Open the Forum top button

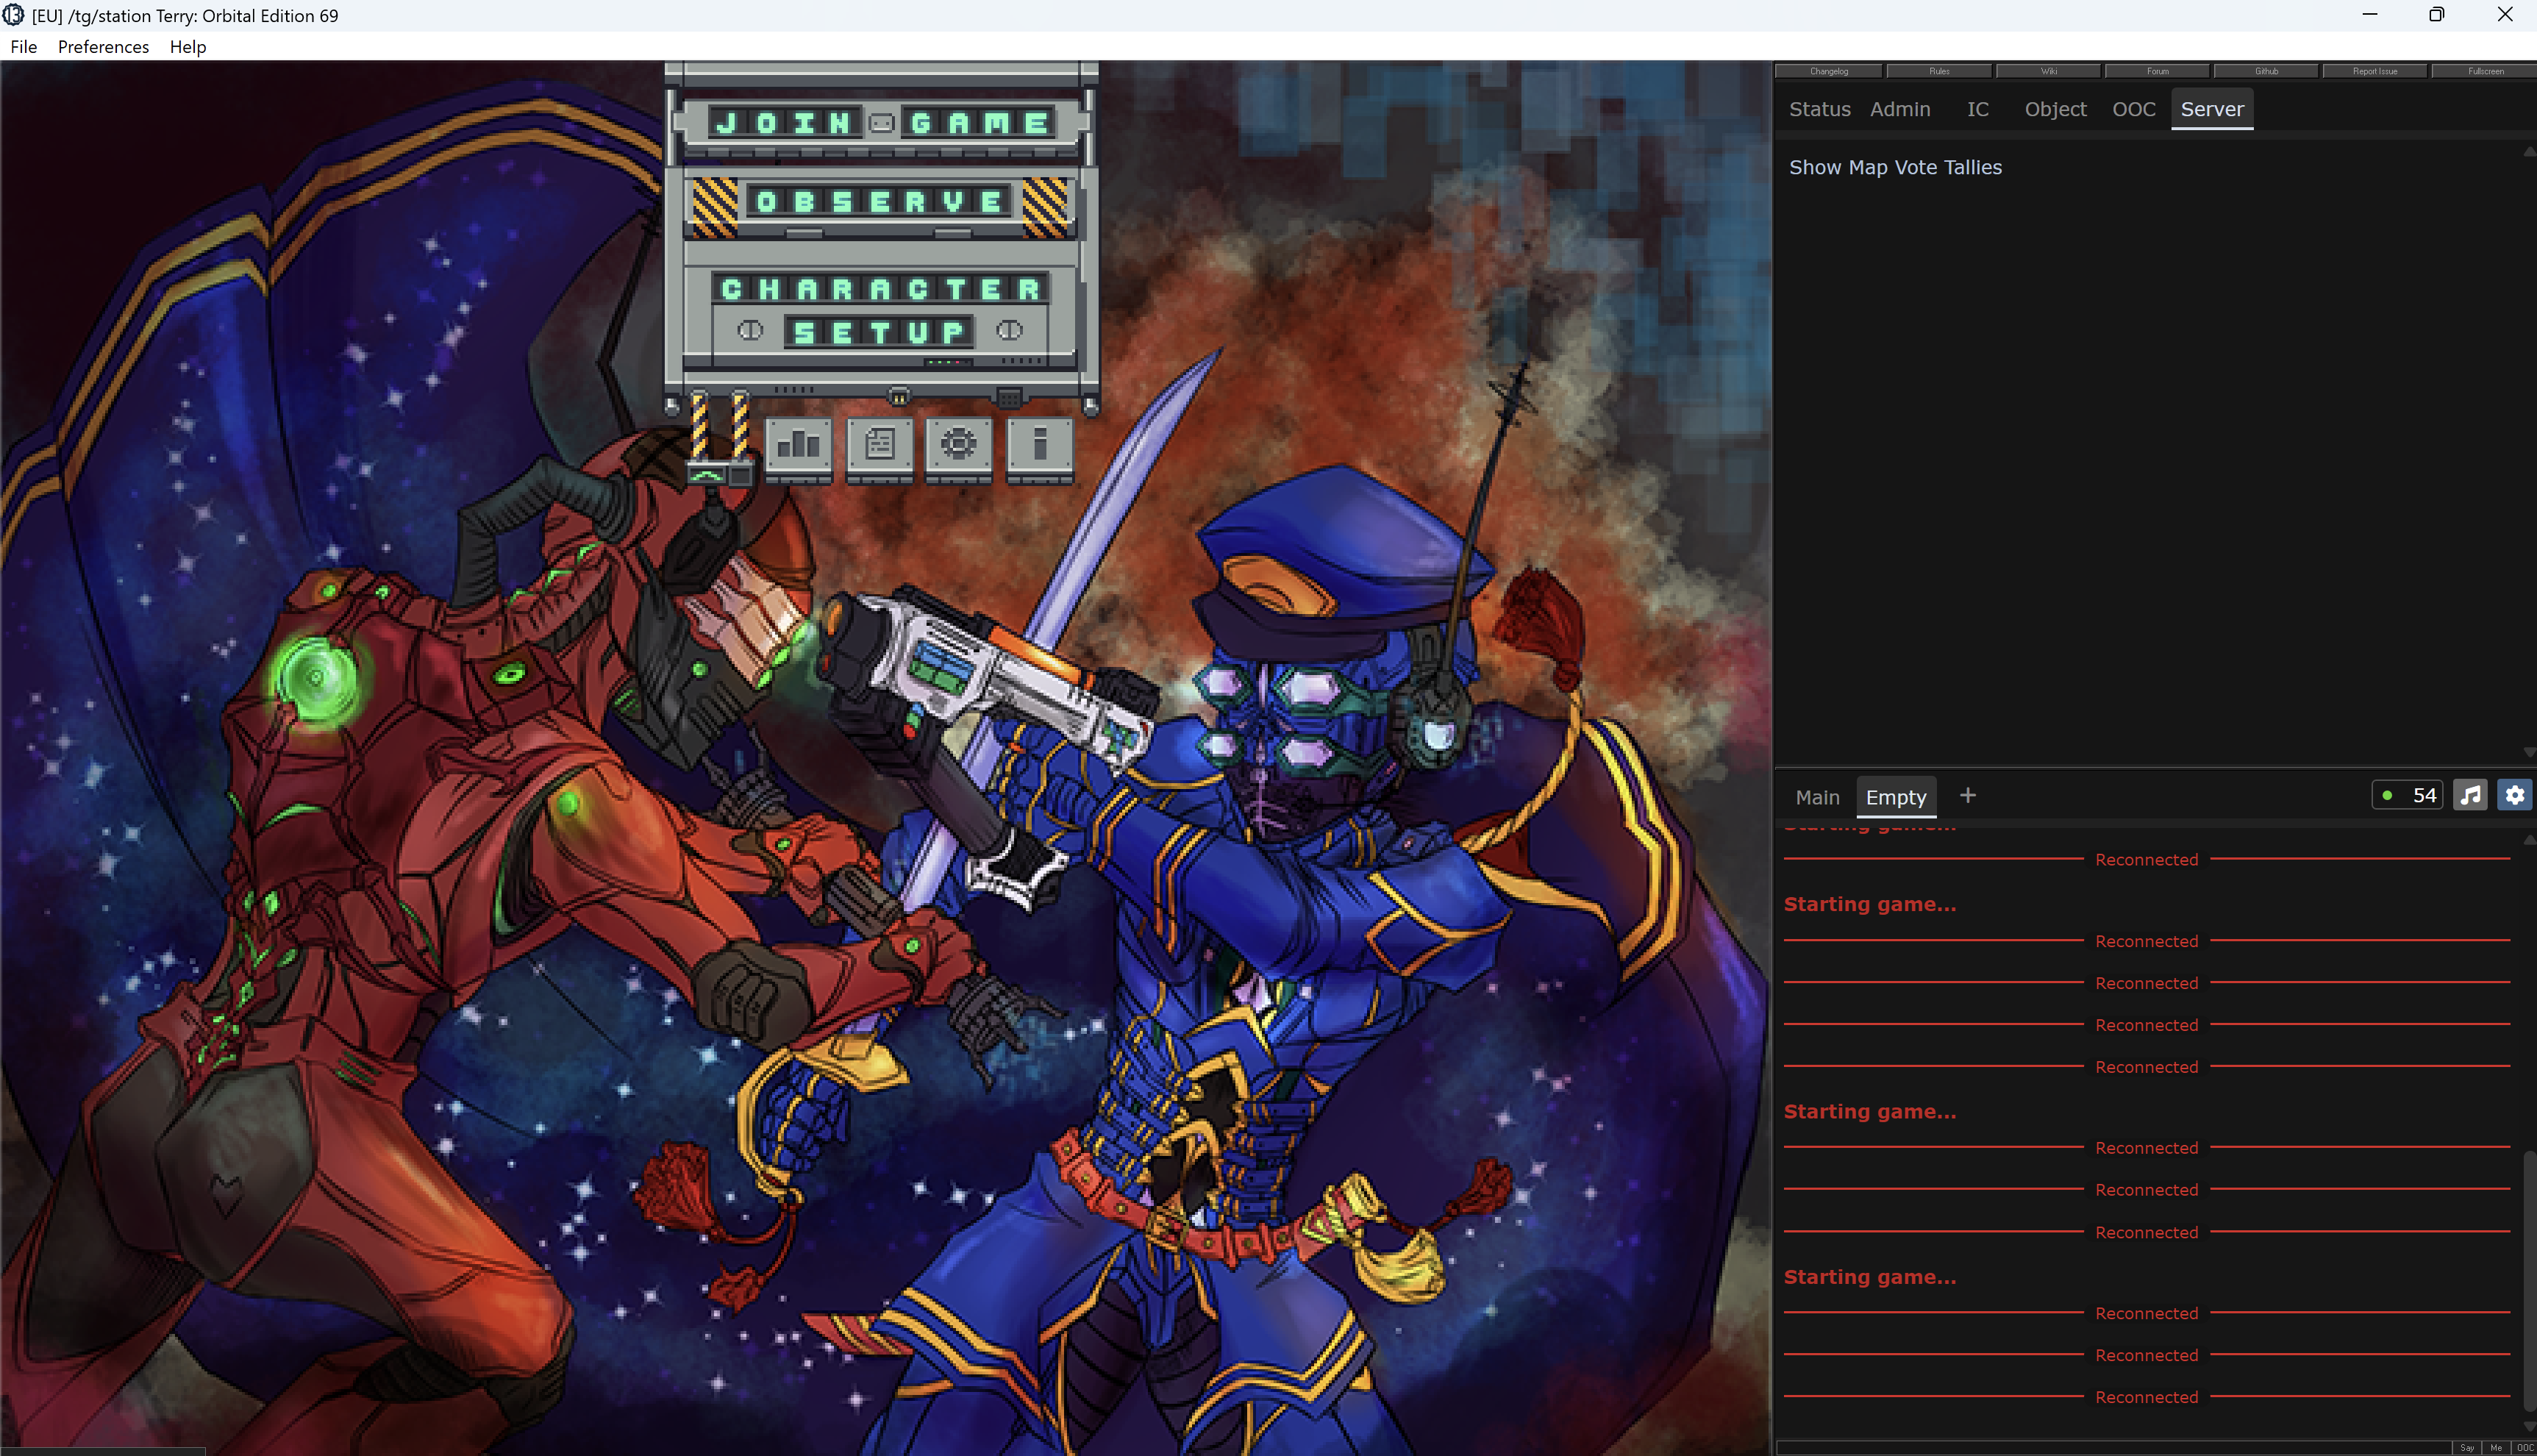pyautogui.click(x=2157, y=71)
